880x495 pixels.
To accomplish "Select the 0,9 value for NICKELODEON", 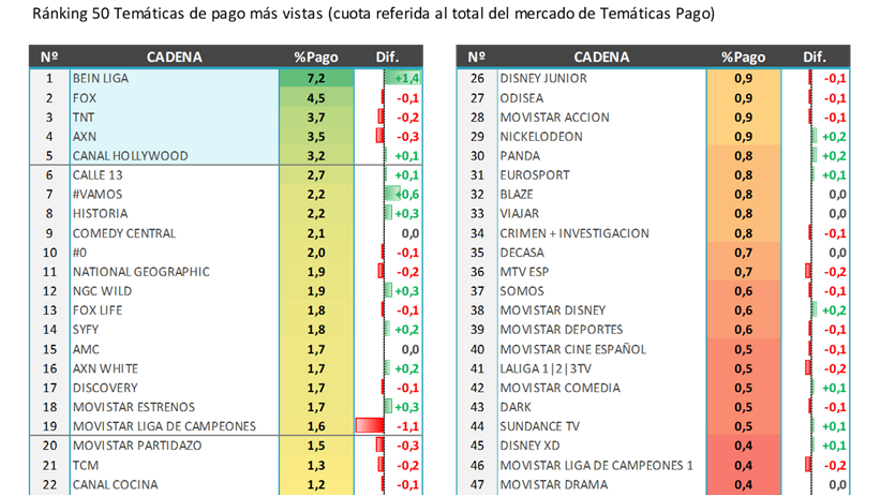I will pos(743,136).
